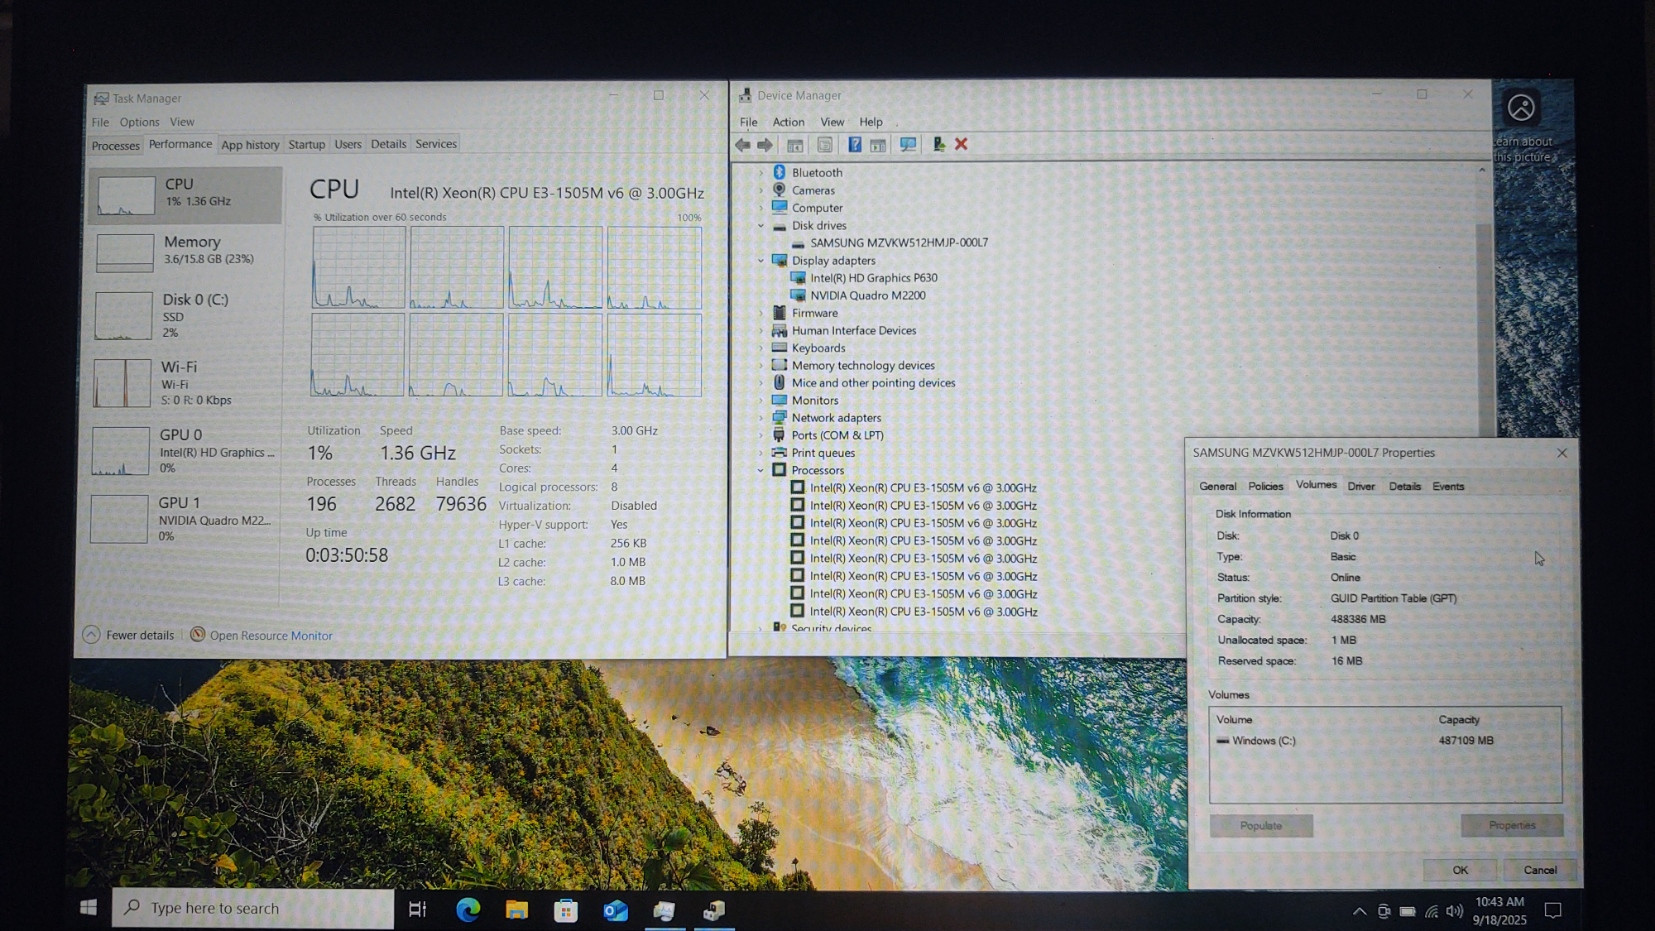Open the Action menu in Device Manager
Screen dimensions: 1655x931
tap(788, 122)
